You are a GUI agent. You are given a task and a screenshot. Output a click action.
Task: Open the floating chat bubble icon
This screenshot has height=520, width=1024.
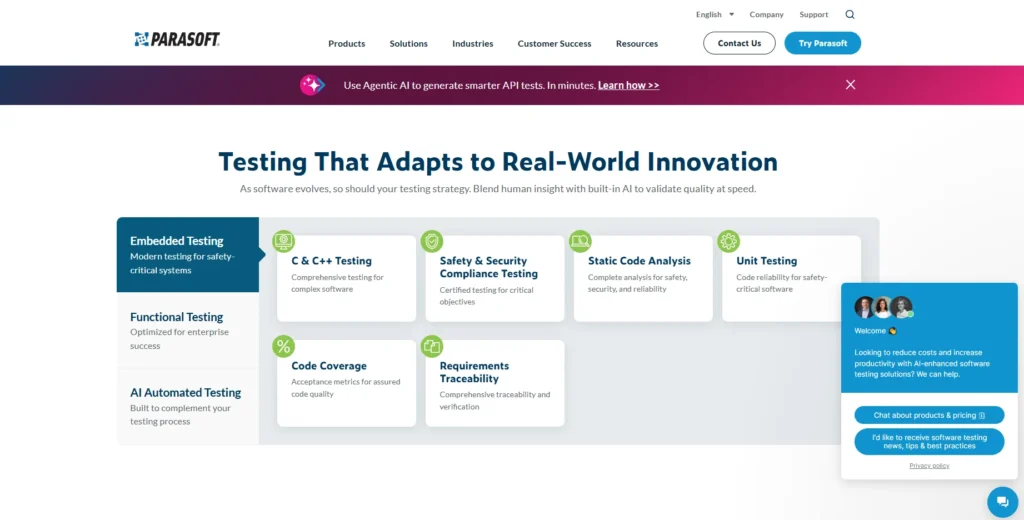tap(1002, 502)
